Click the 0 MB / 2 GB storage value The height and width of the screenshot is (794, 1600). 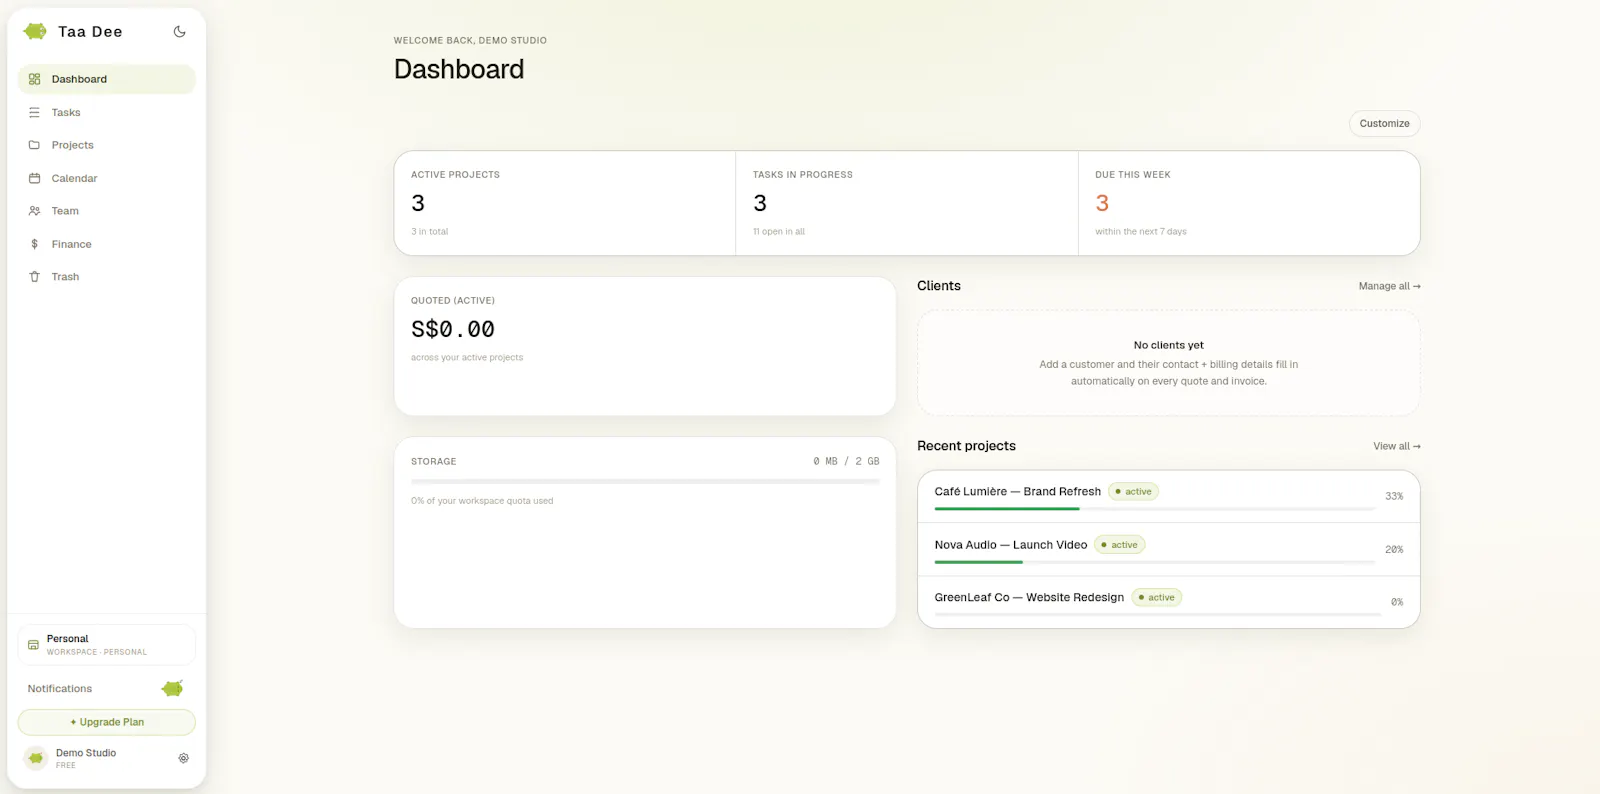pos(846,461)
